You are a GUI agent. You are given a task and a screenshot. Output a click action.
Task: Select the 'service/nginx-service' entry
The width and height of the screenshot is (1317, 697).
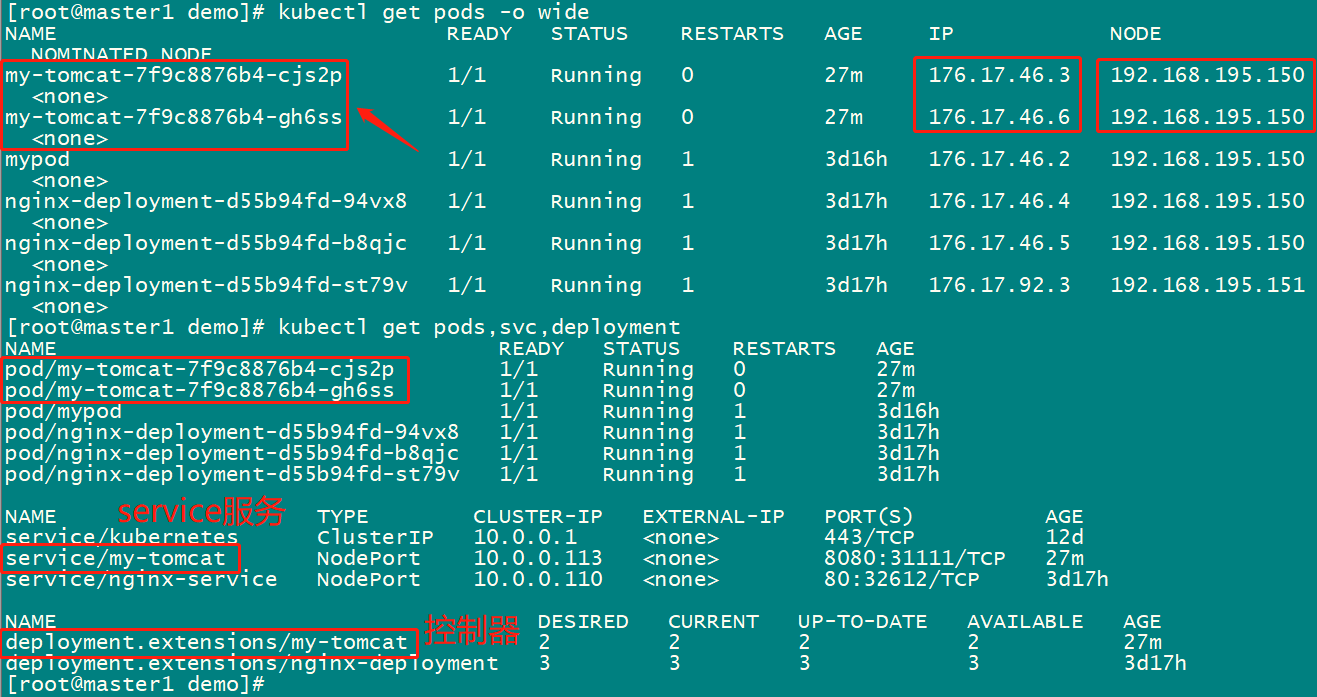pyautogui.click(x=140, y=579)
